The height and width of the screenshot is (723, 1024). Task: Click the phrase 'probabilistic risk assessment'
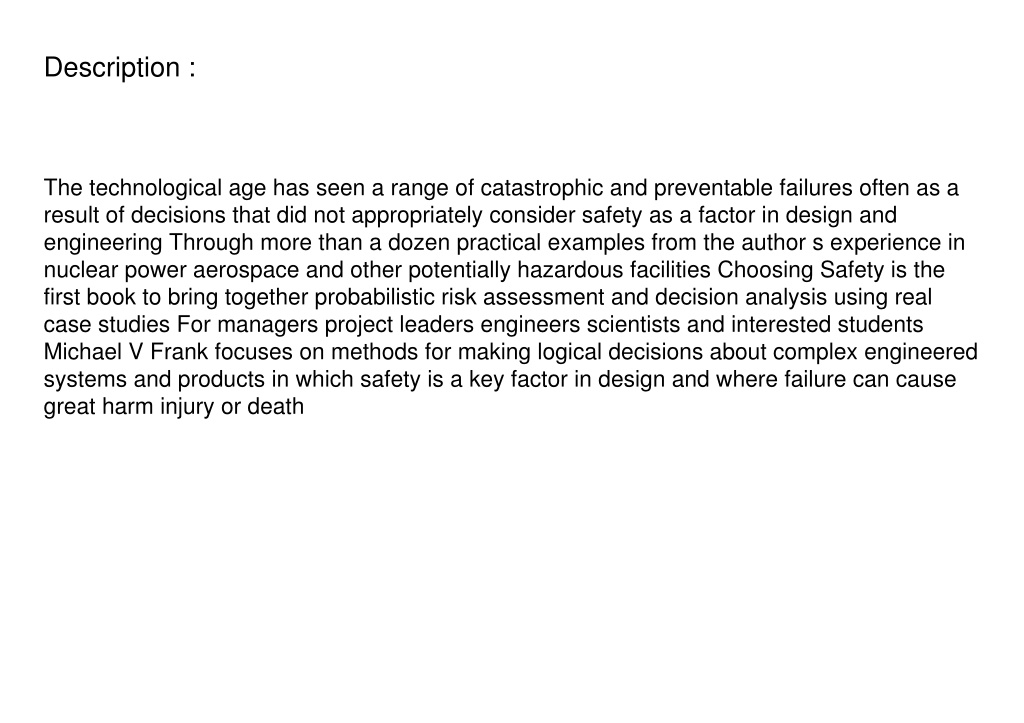point(459,297)
